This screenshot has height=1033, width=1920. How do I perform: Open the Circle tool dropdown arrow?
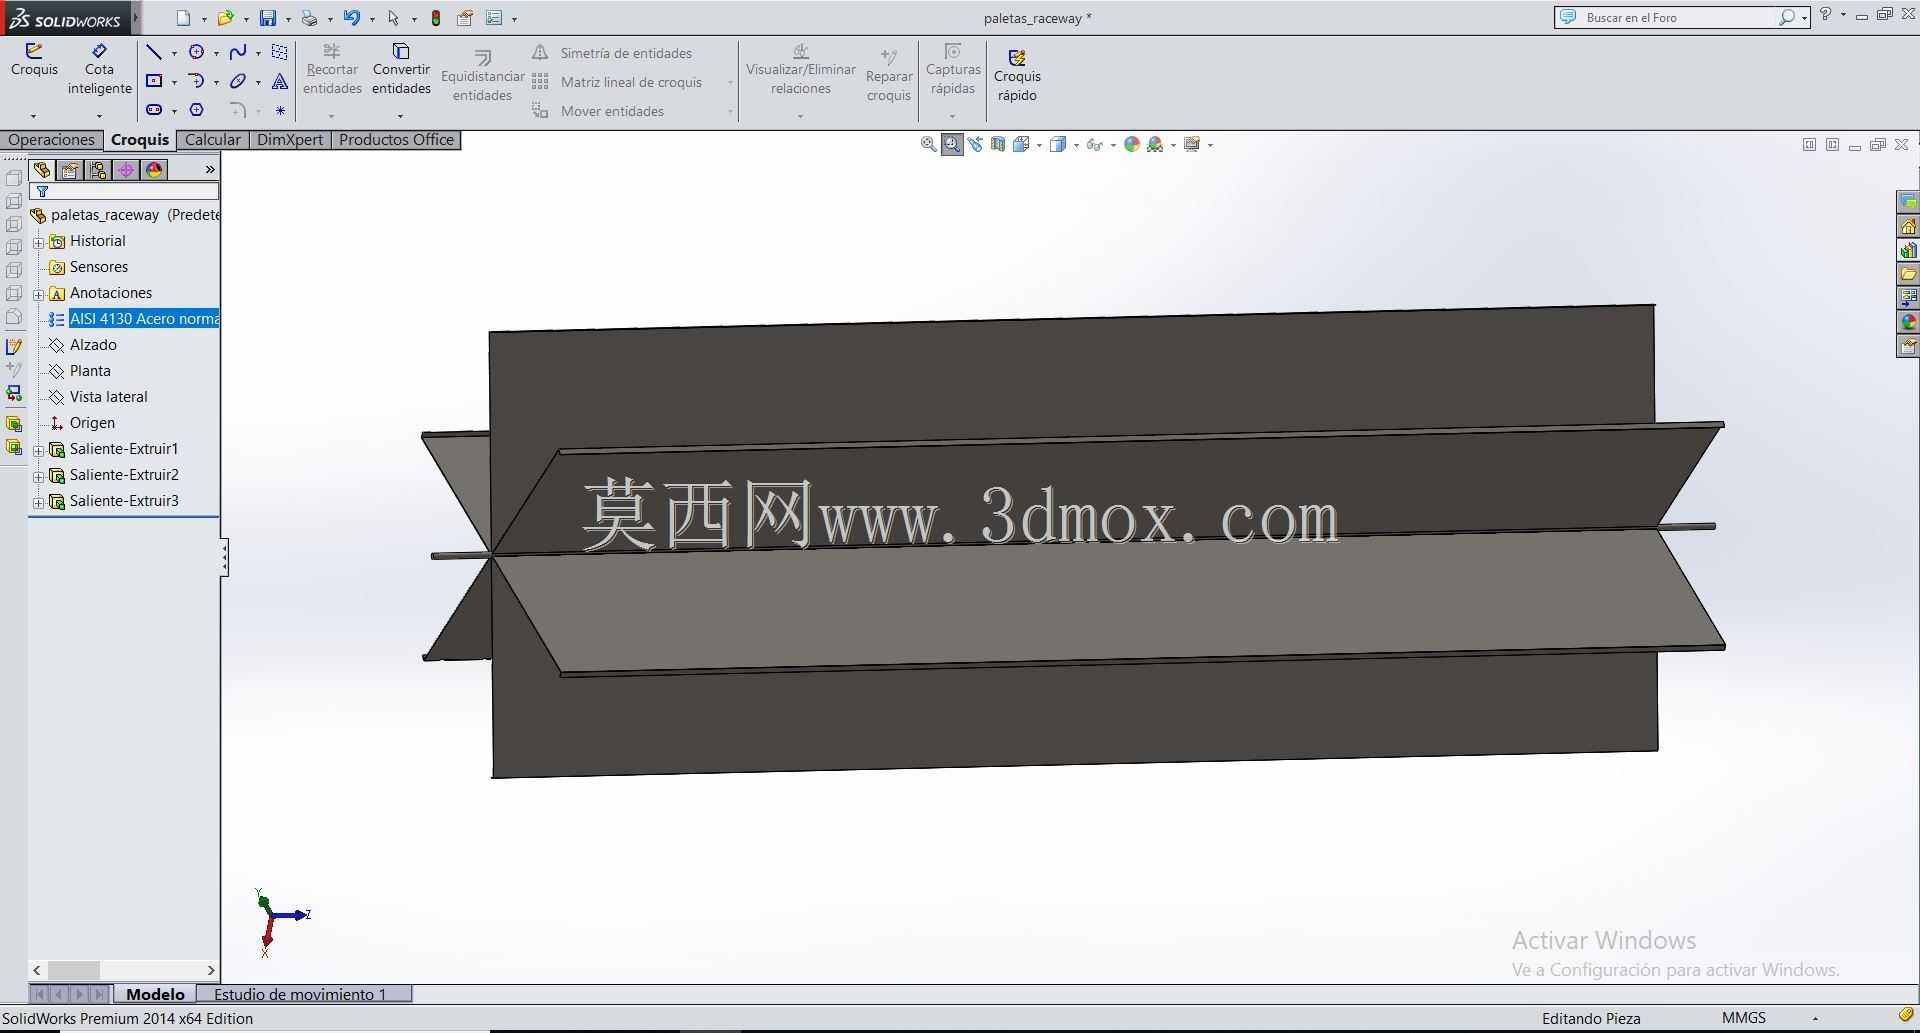(216, 53)
